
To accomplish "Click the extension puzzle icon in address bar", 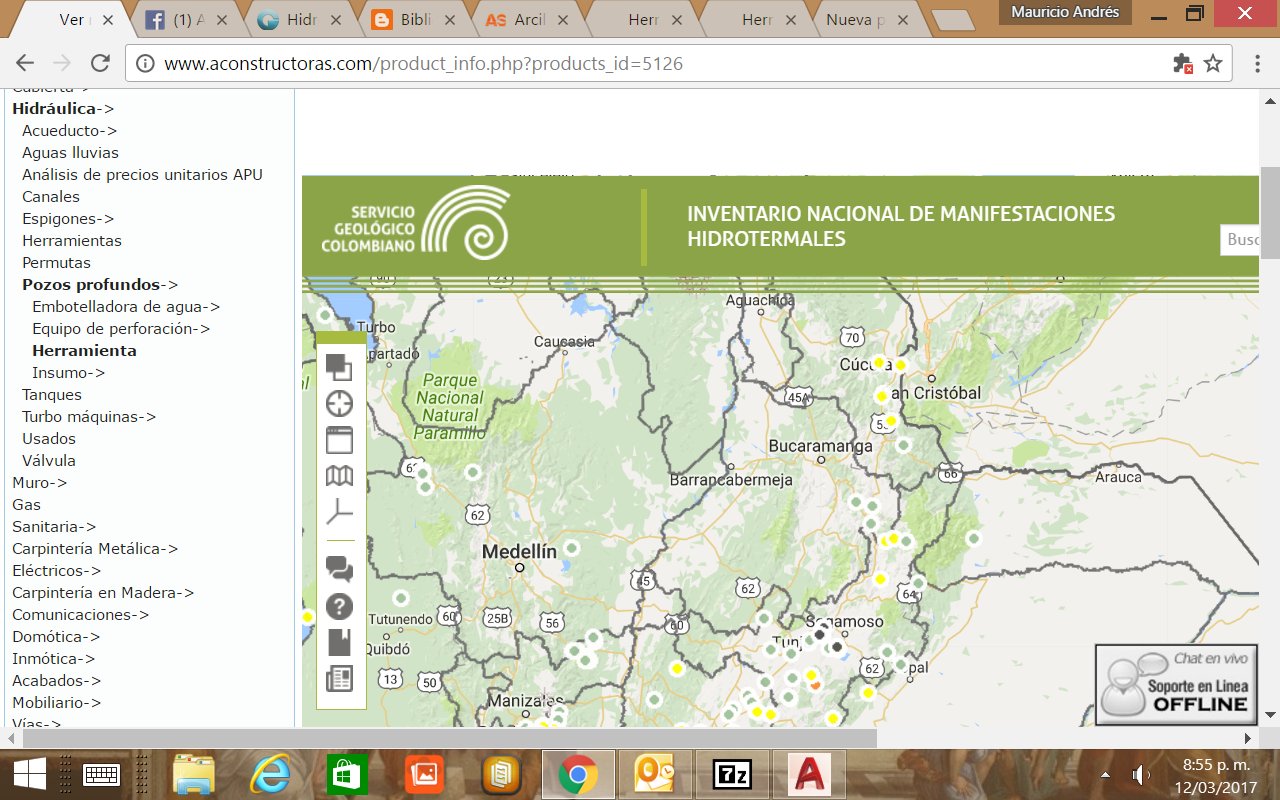I will [1183, 63].
